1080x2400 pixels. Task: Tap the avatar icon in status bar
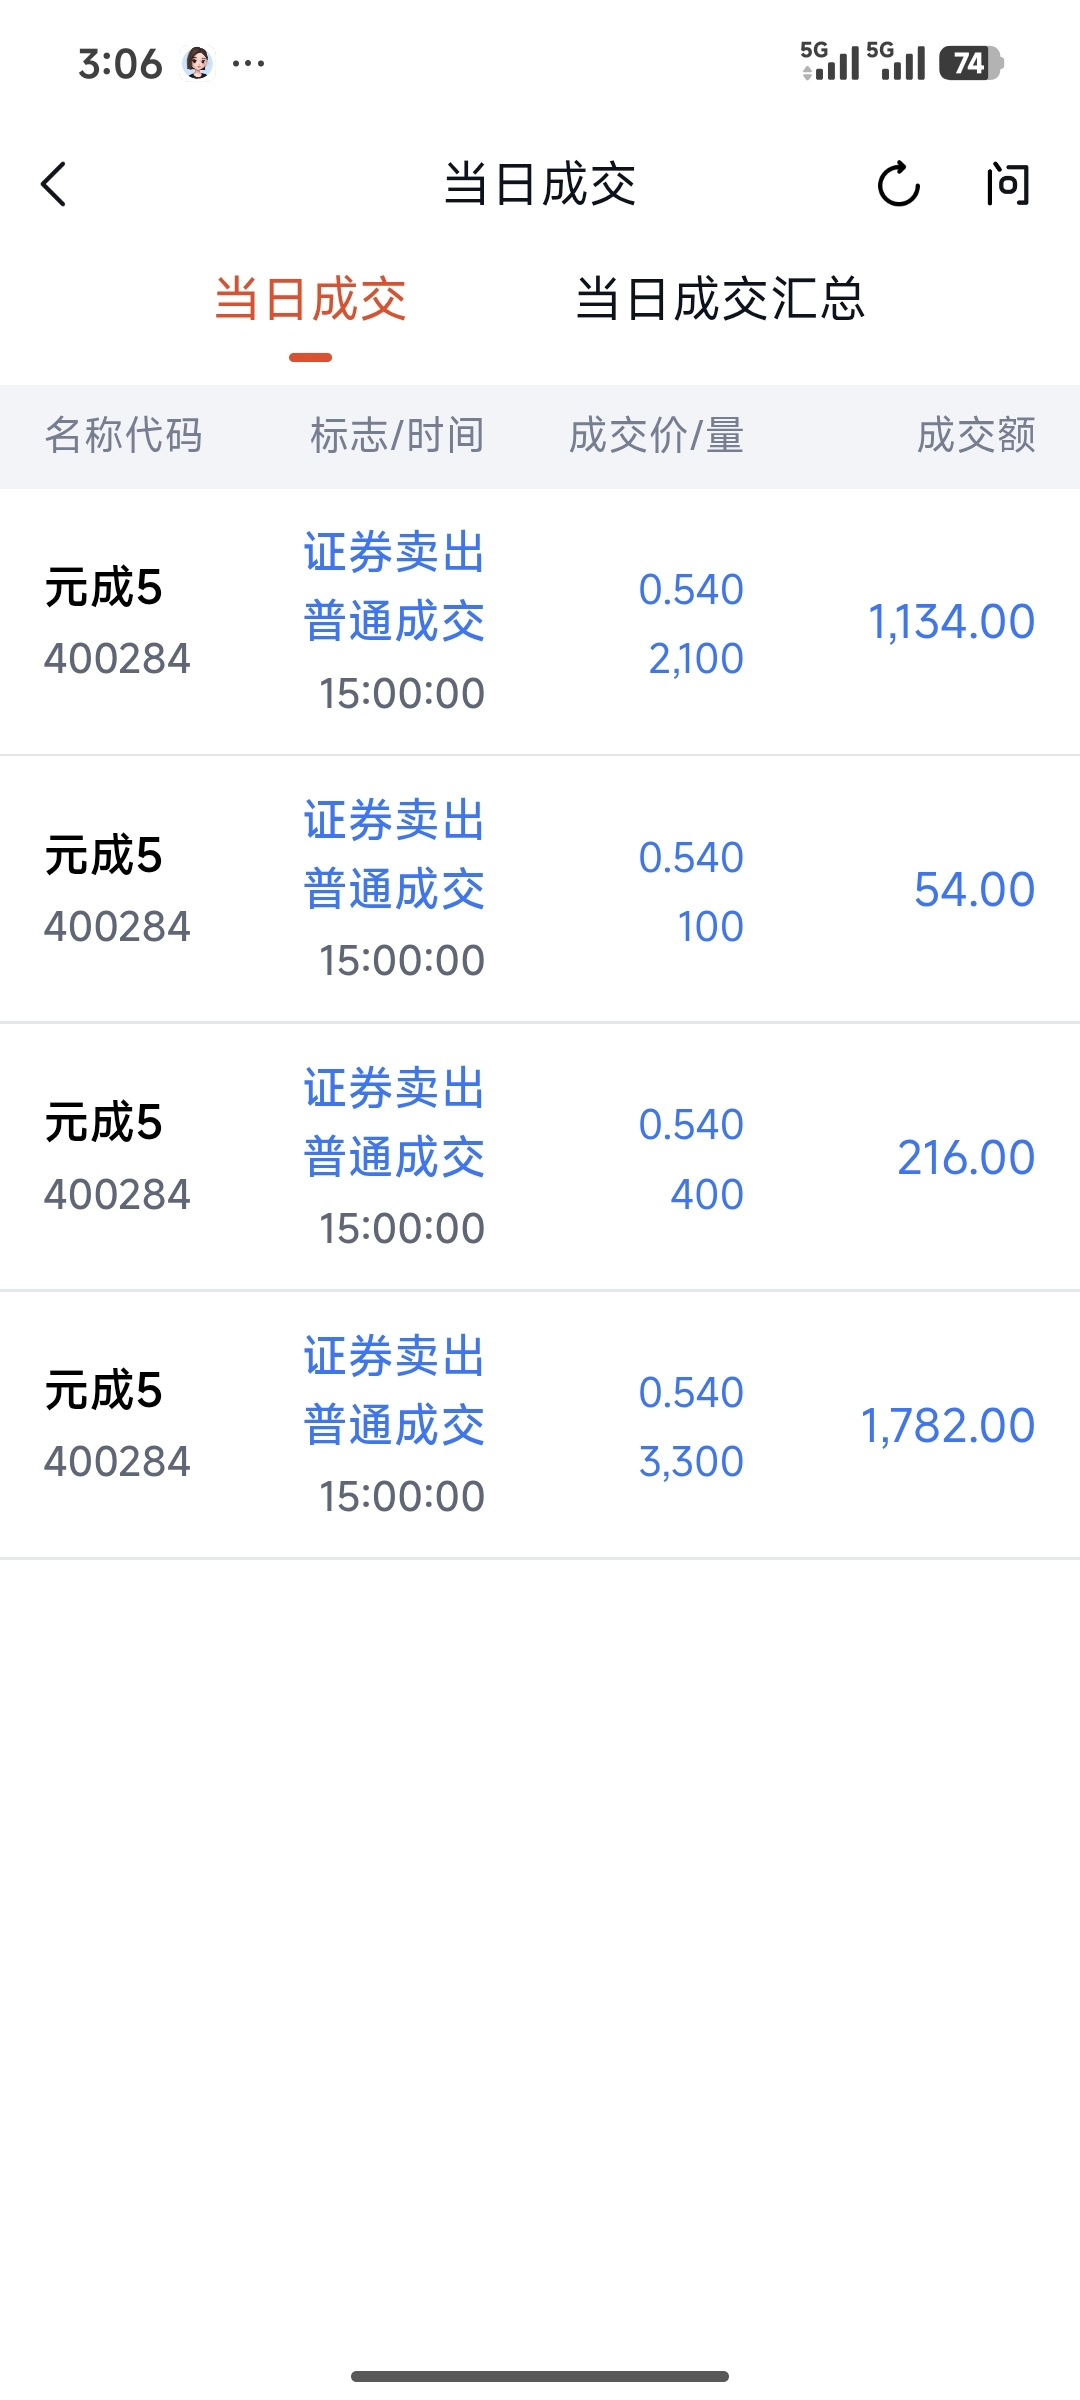pos(198,63)
